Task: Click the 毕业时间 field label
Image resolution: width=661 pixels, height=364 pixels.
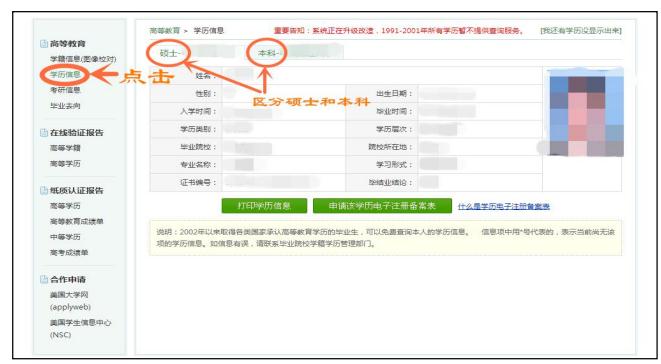Action: (x=394, y=111)
